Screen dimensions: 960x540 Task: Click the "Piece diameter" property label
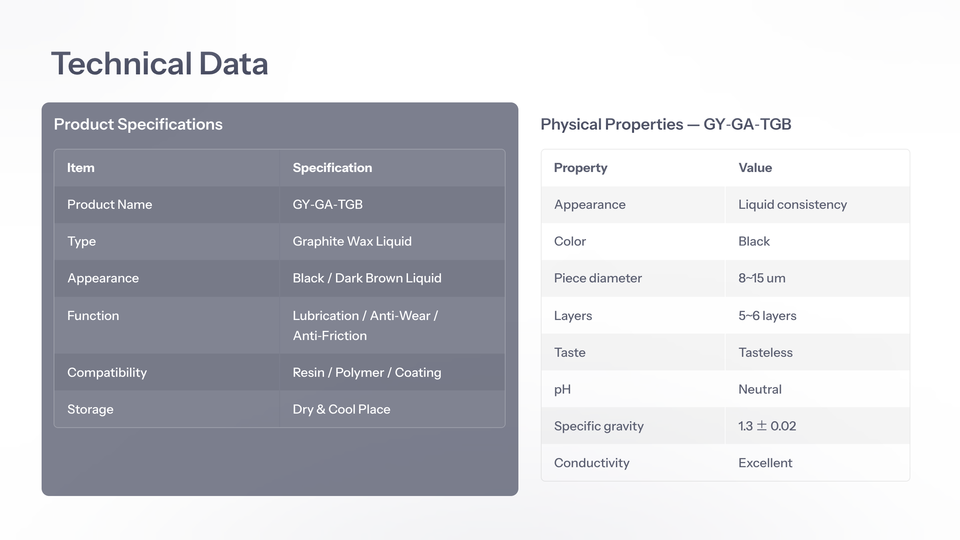pyautogui.click(x=598, y=278)
